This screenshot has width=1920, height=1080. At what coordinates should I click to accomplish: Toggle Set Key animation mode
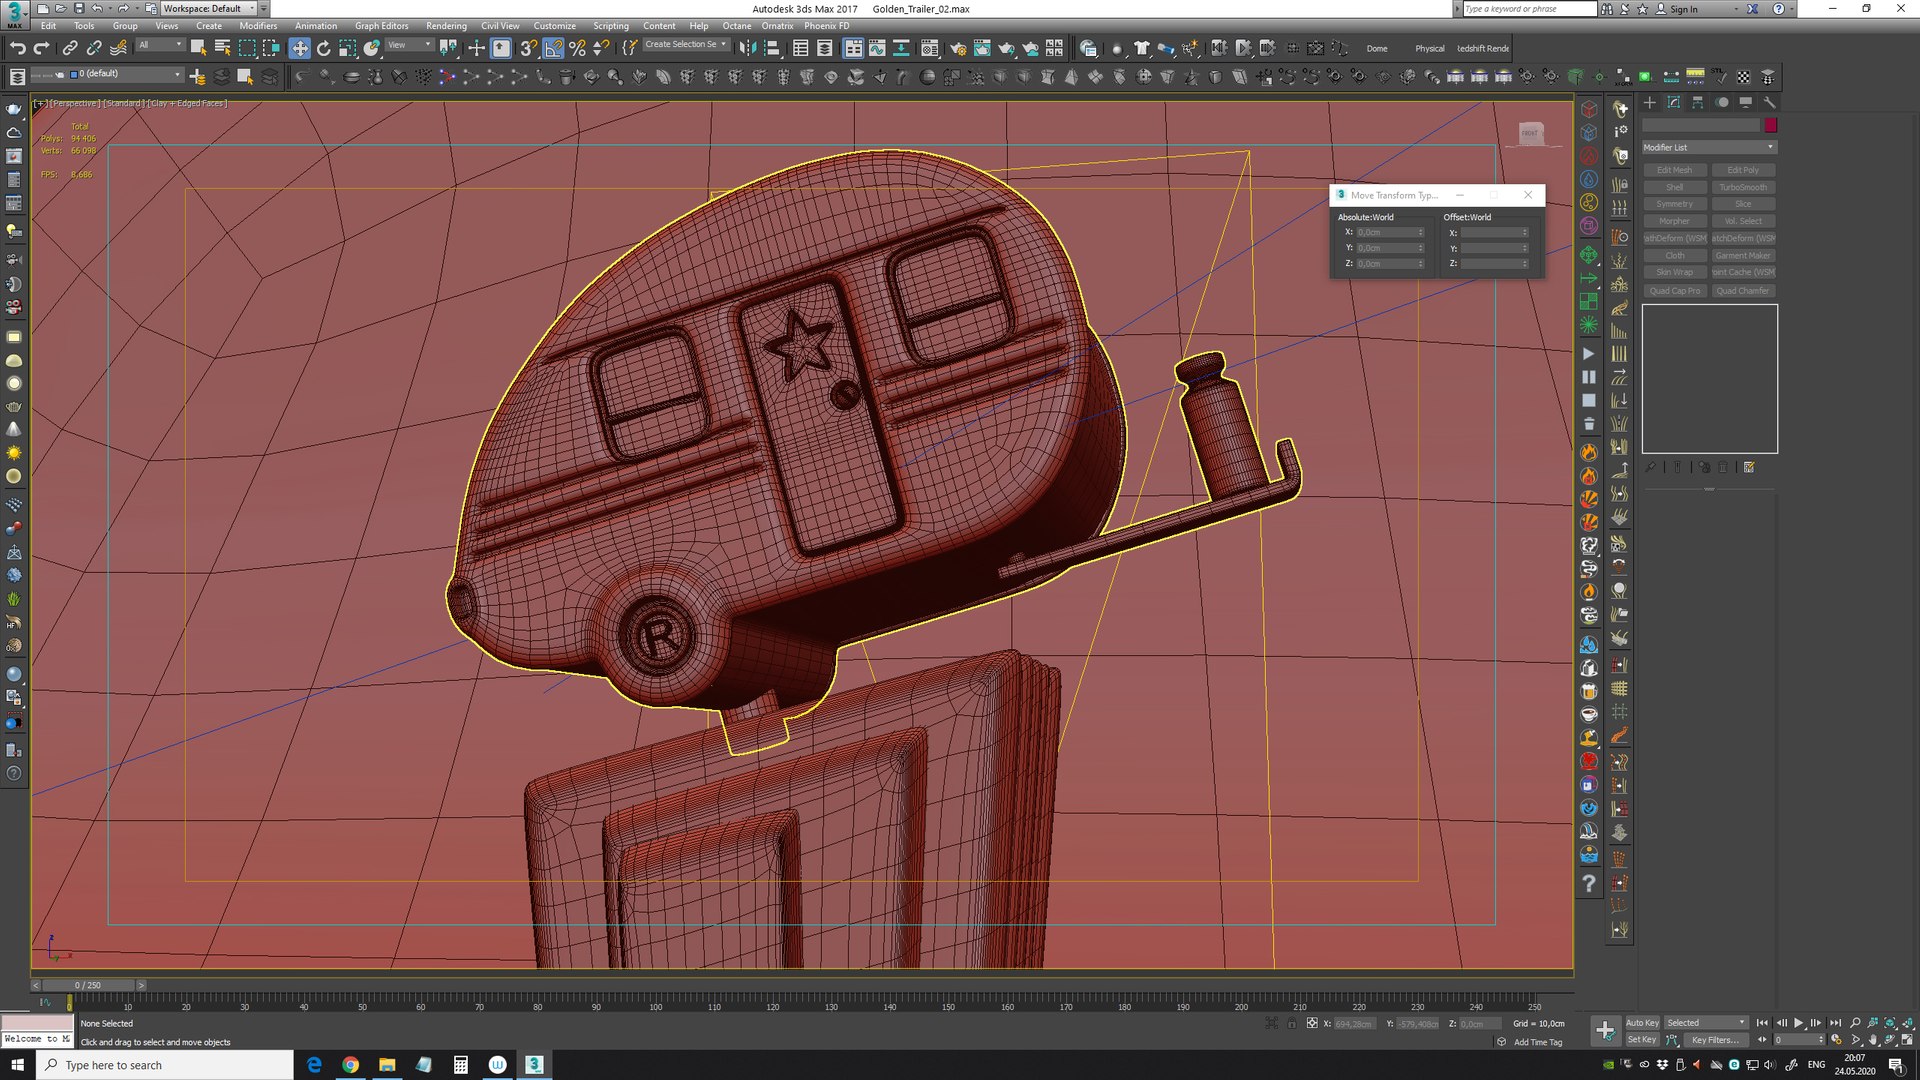[1642, 1040]
